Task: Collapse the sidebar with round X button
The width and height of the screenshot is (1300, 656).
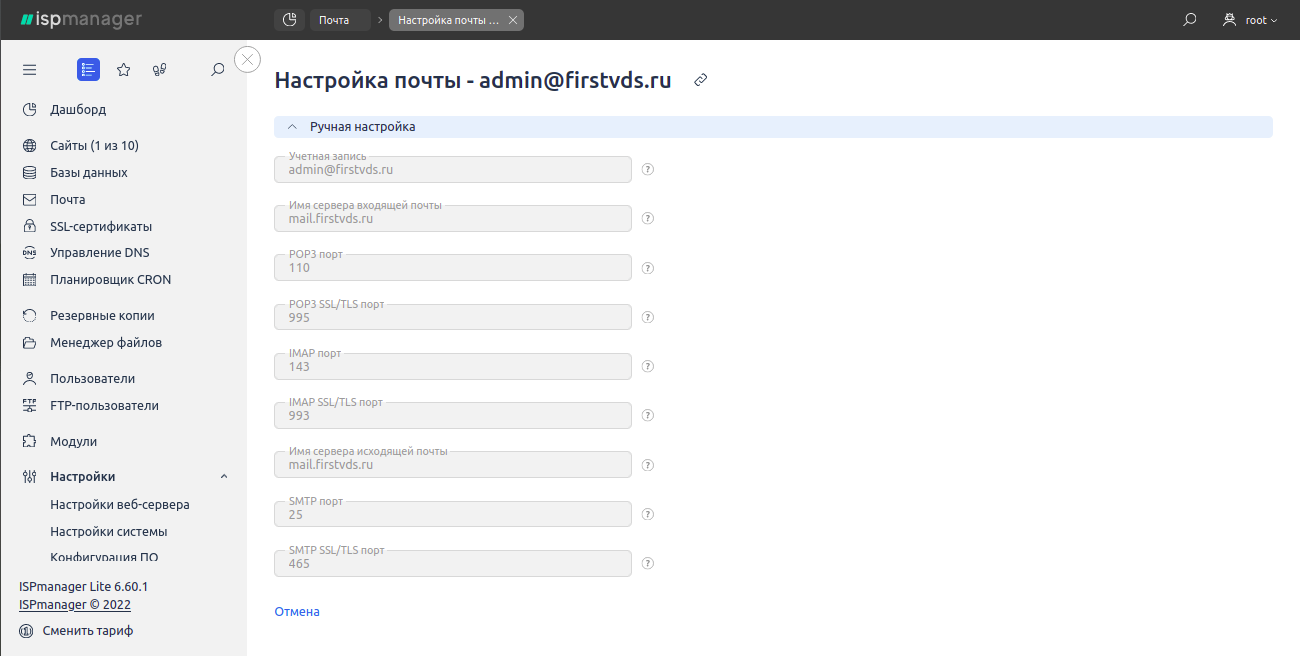Action: (x=248, y=60)
